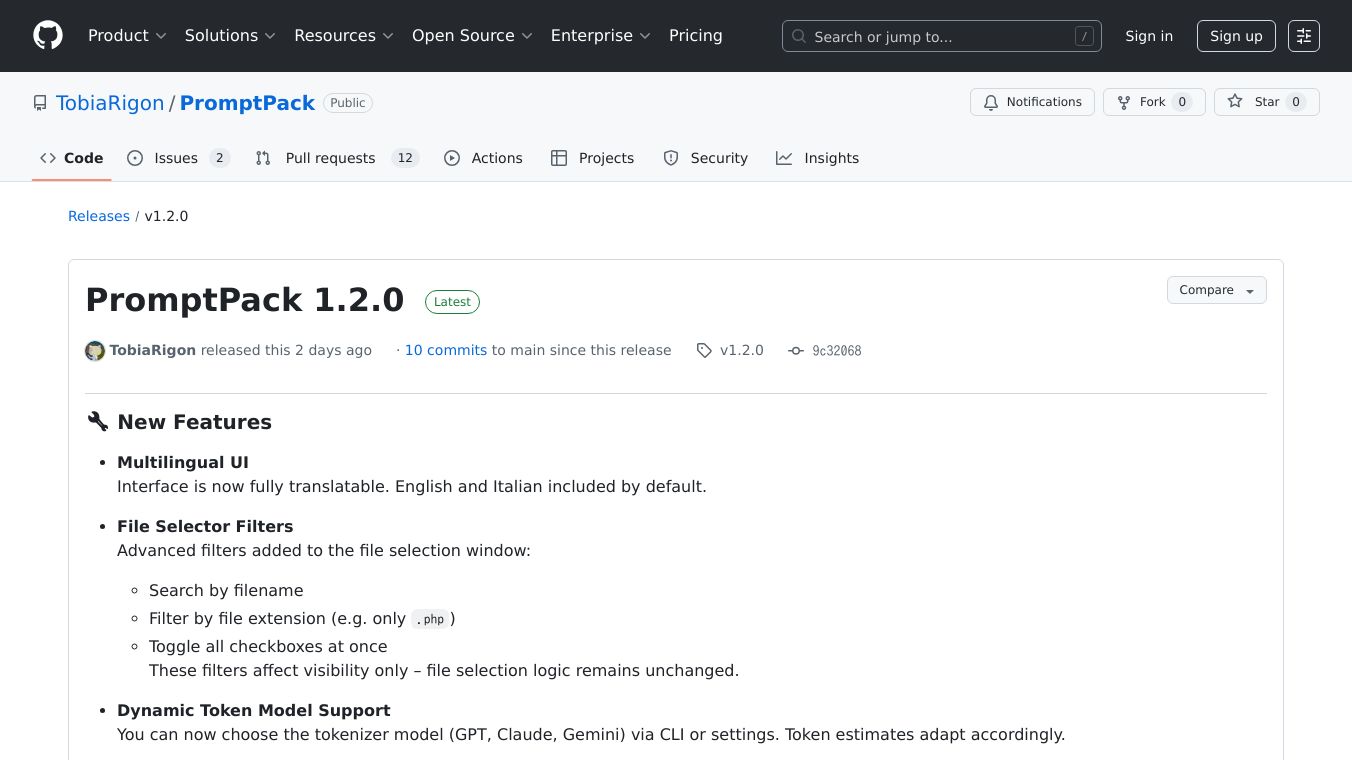The width and height of the screenshot is (1352, 760).
Task: Expand the Product menu
Action: (x=127, y=36)
